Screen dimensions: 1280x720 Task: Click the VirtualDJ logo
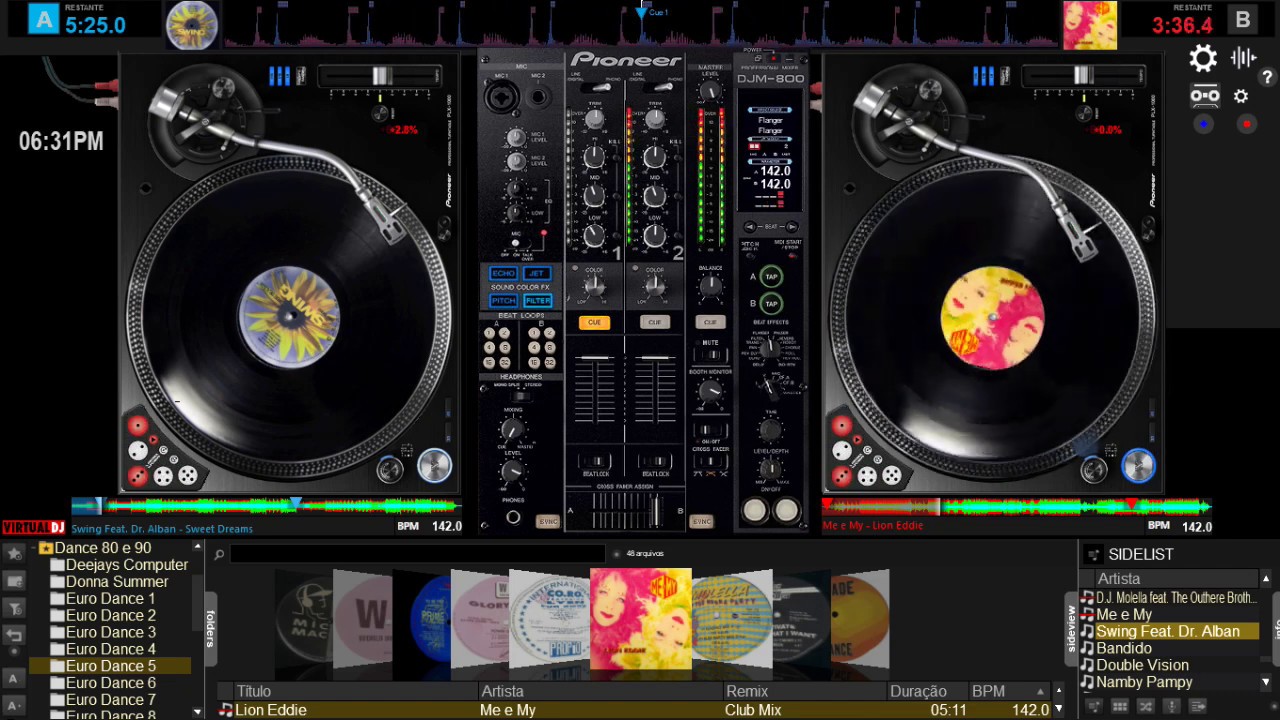pyautogui.click(x=33, y=527)
